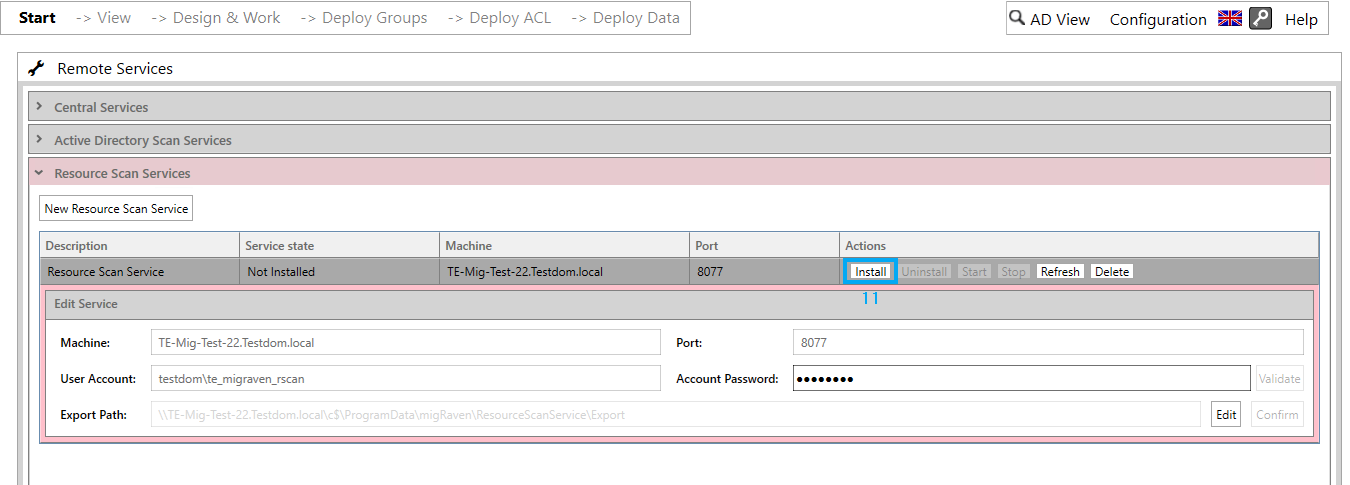Screen dimensions: 1350x485
Task: Click Edit next to Export Path
Action: click(1226, 414)
